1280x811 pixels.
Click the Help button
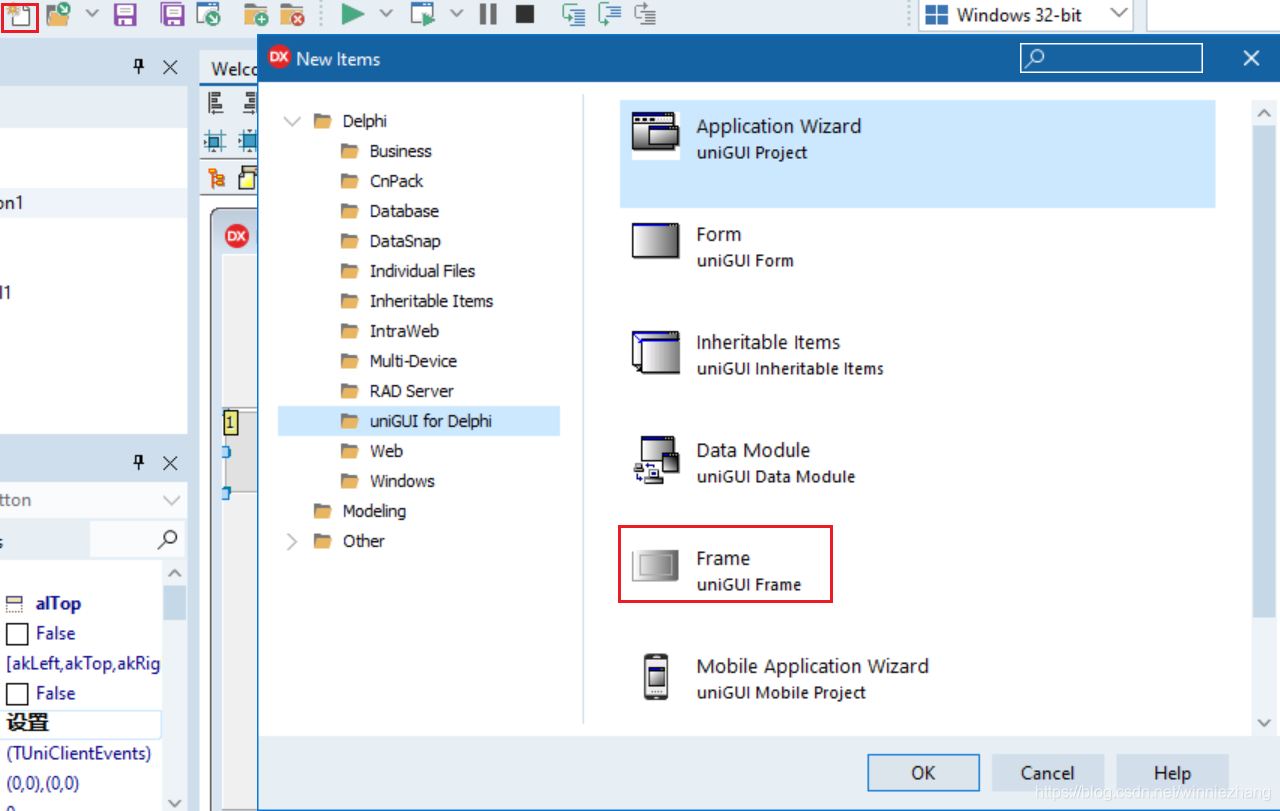[1172, 773]
